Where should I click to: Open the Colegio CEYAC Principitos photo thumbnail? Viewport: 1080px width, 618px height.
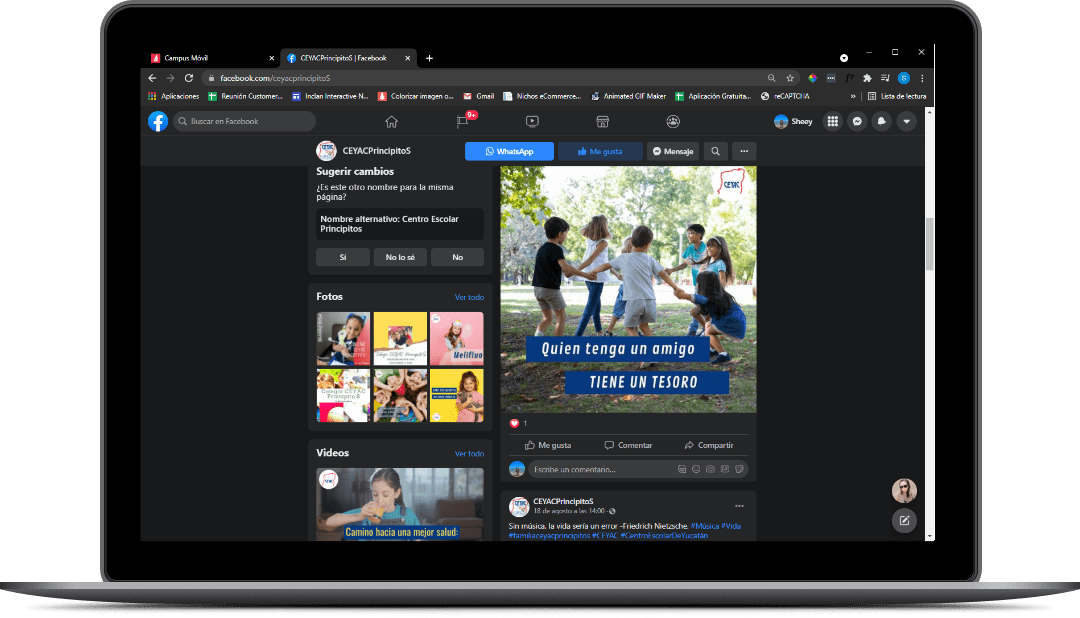click(x=343, y=395)
